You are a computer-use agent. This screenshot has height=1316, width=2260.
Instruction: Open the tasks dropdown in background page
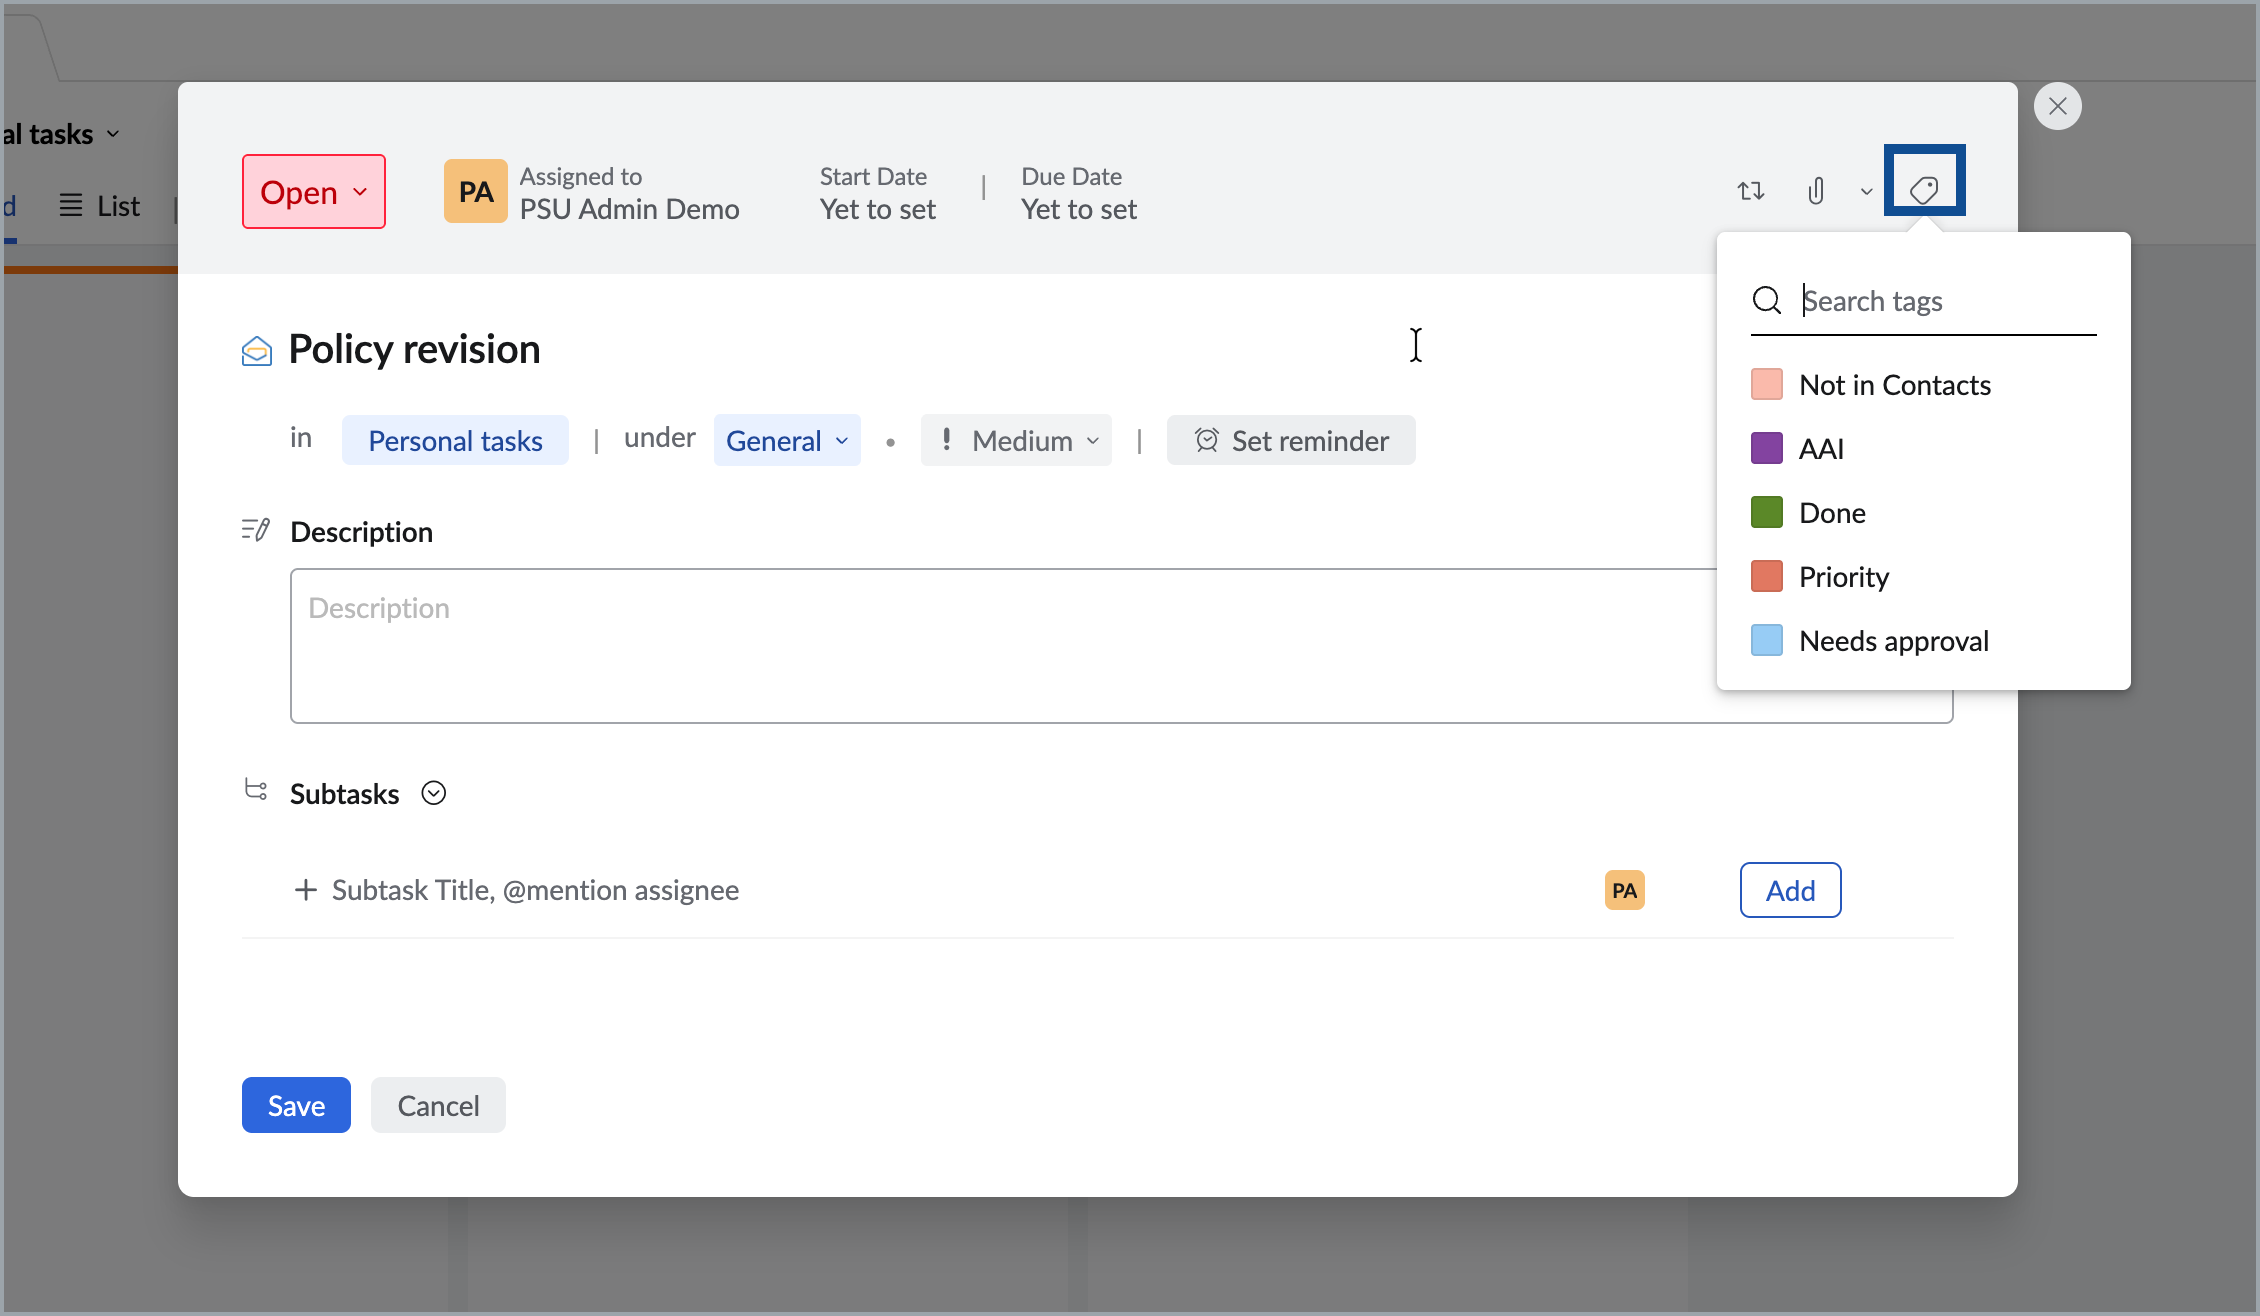(x=62, y=134)
